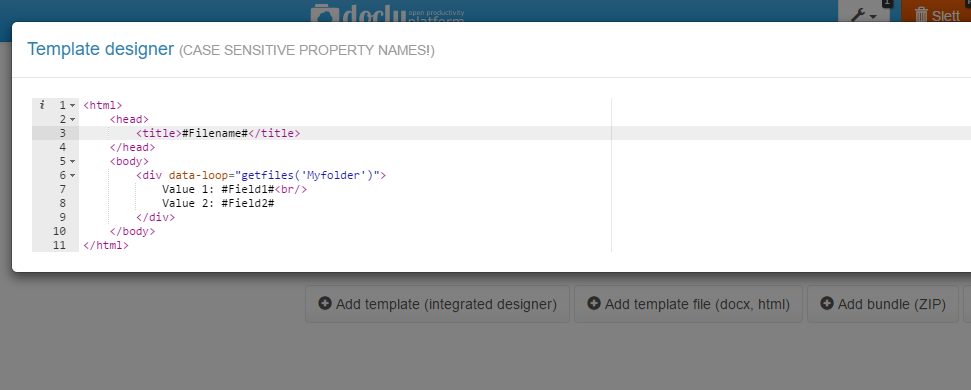Click the info icon beside line 1
971x390 pixels.
coord(42,105)
